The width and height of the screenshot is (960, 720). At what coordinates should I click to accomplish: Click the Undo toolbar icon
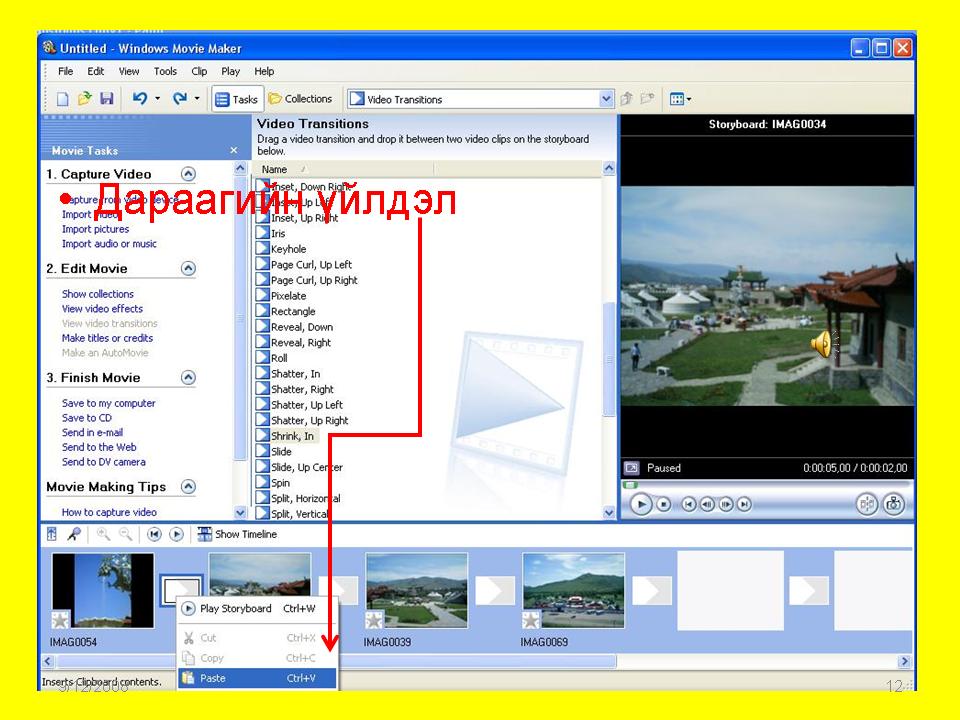[140, 99]
